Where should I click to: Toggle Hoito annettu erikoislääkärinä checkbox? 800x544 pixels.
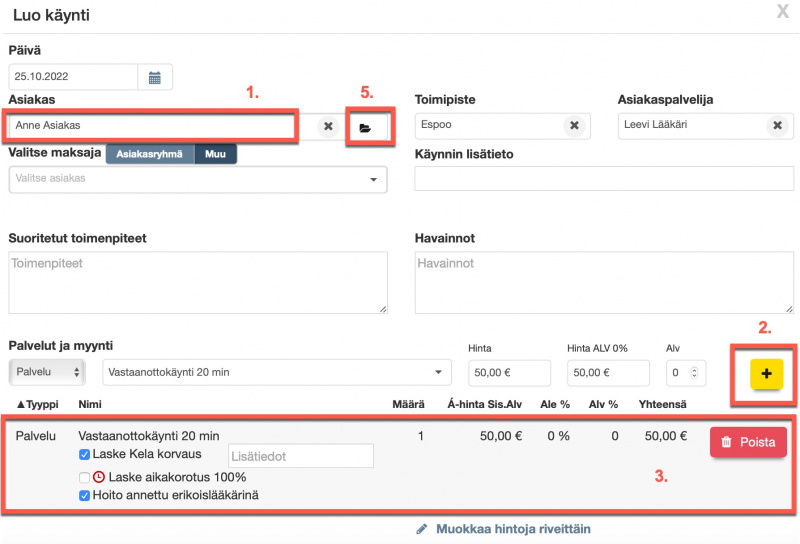pyautogui.click(x=84, y=495)
